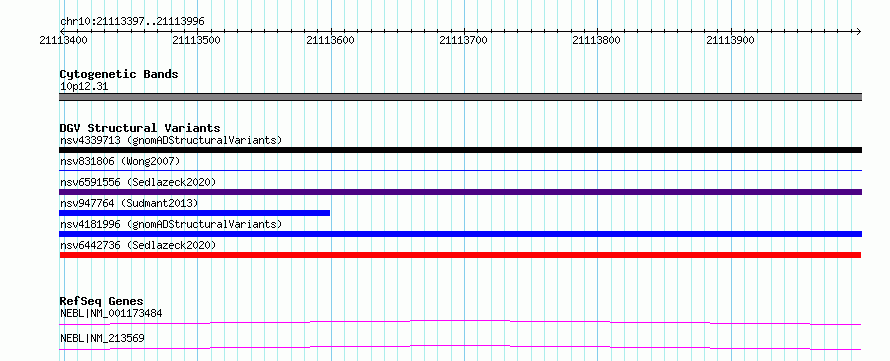The image size is (890, 361).
Task: Select the red nsv6442736 variant bar
Action: (460, 255)
